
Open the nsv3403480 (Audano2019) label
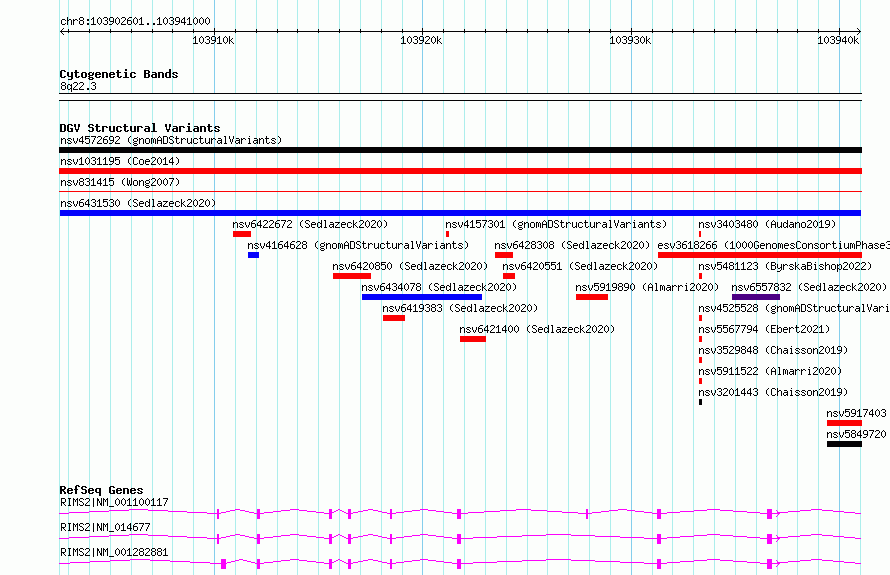point(767,224)
